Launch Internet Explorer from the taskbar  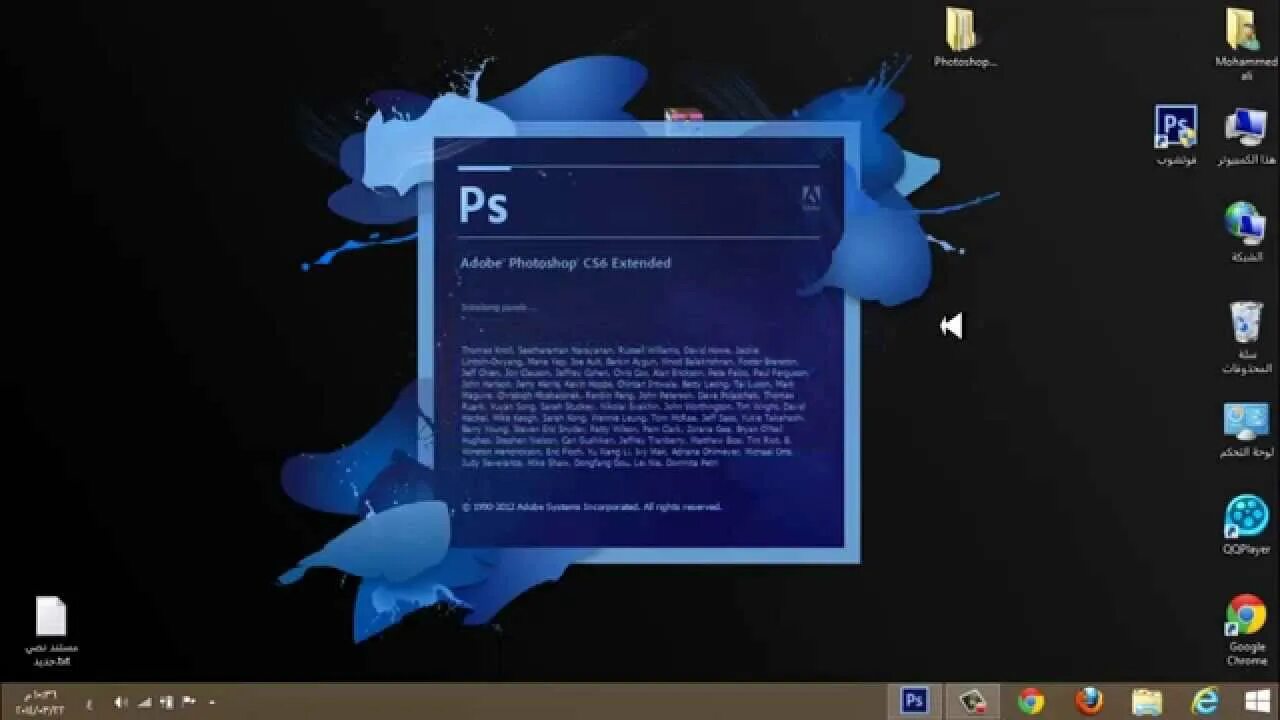coord(1204,700)
